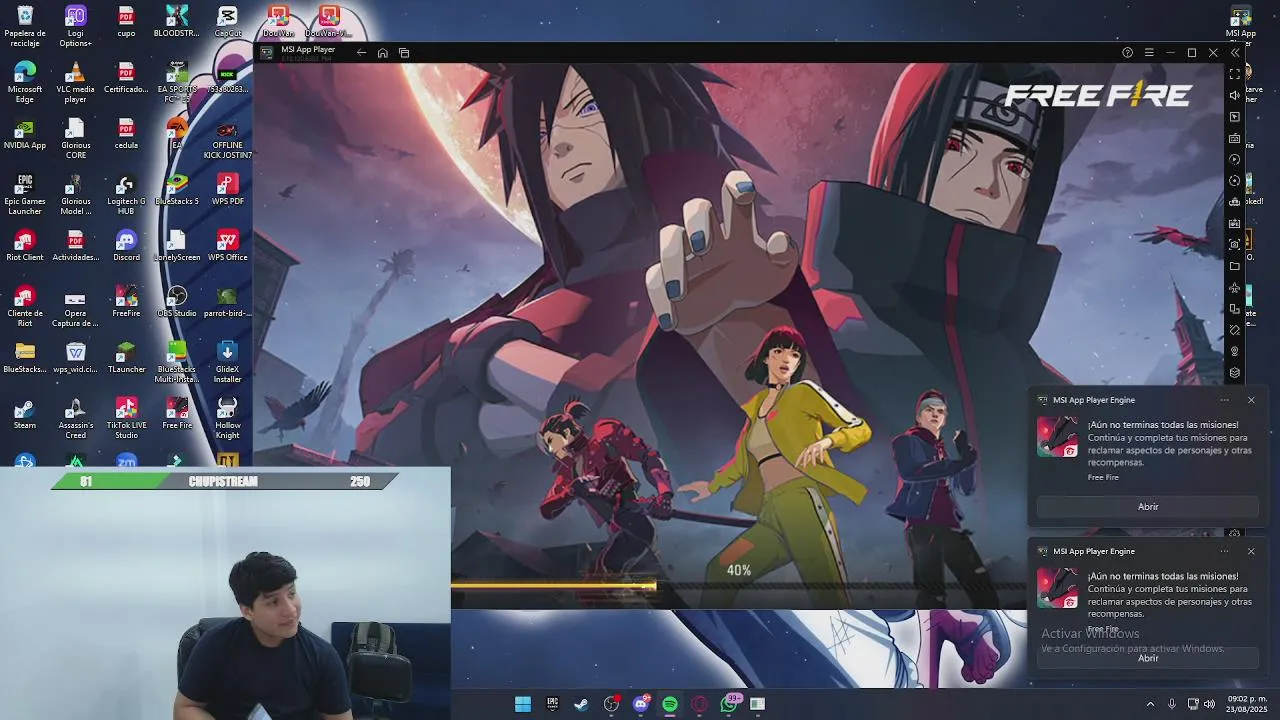This screenshot has width=1280, height=720.
Task: Click Abrir on the first Free Fire notification
Action: [1148, 507]
